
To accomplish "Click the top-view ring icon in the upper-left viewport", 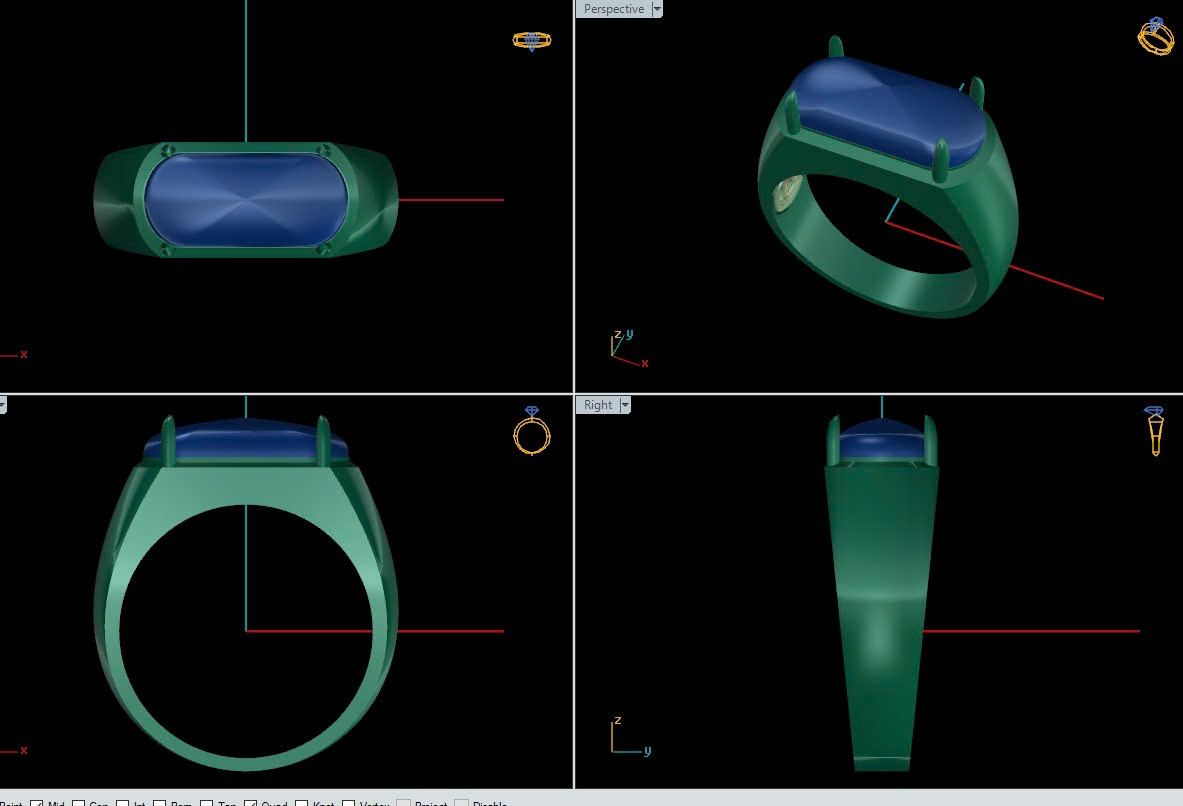I will [x=531, y=41].
